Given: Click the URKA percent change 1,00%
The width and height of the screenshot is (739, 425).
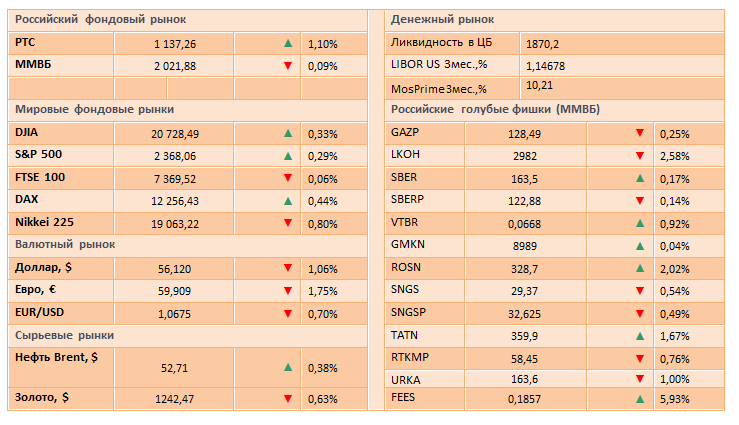Looking at the screenshot, I should (x=675, y=379).
